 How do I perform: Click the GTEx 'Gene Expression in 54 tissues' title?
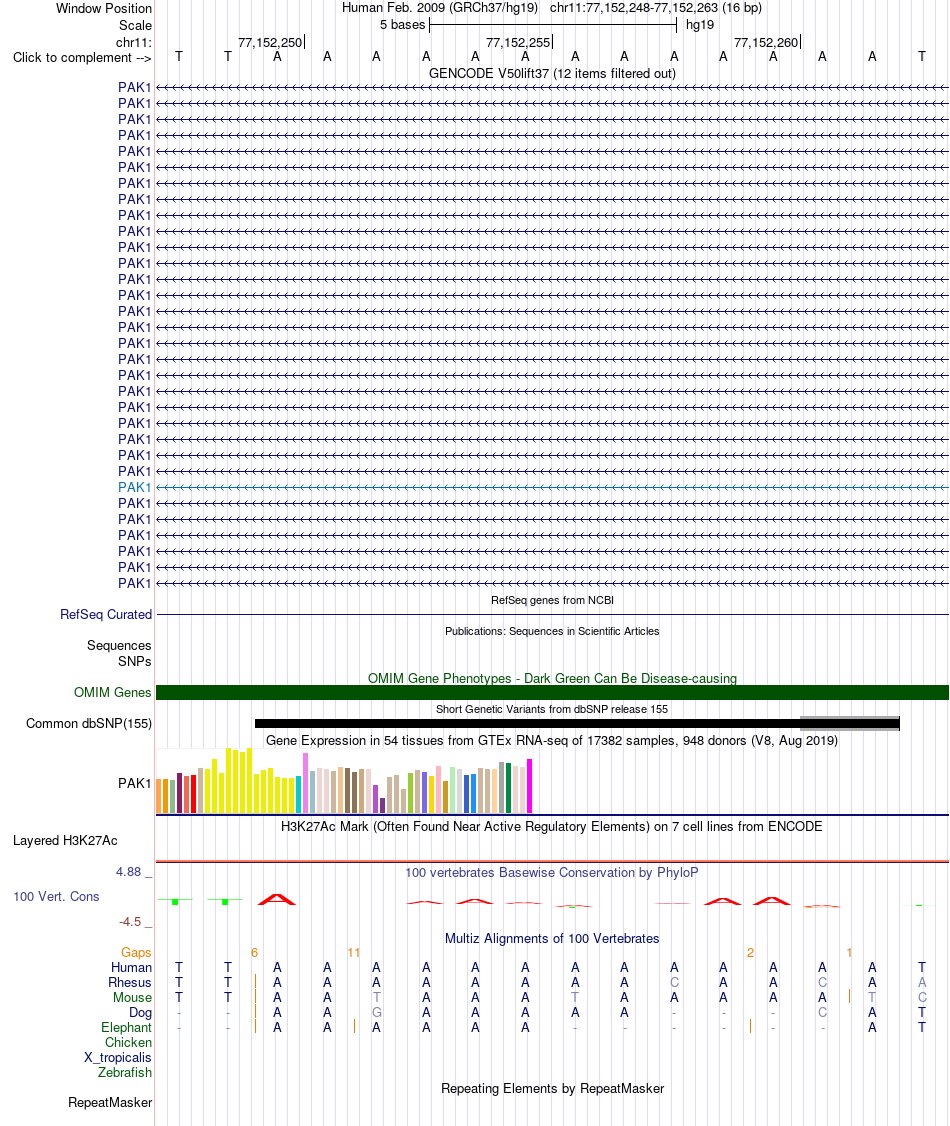551,740
